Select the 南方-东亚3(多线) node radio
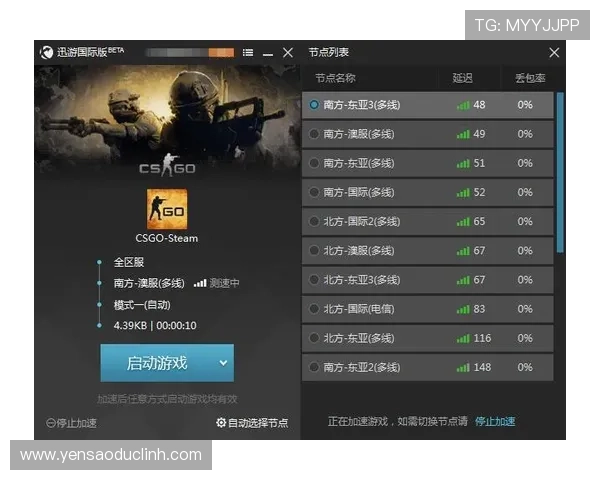 click(x=314, y=104)
